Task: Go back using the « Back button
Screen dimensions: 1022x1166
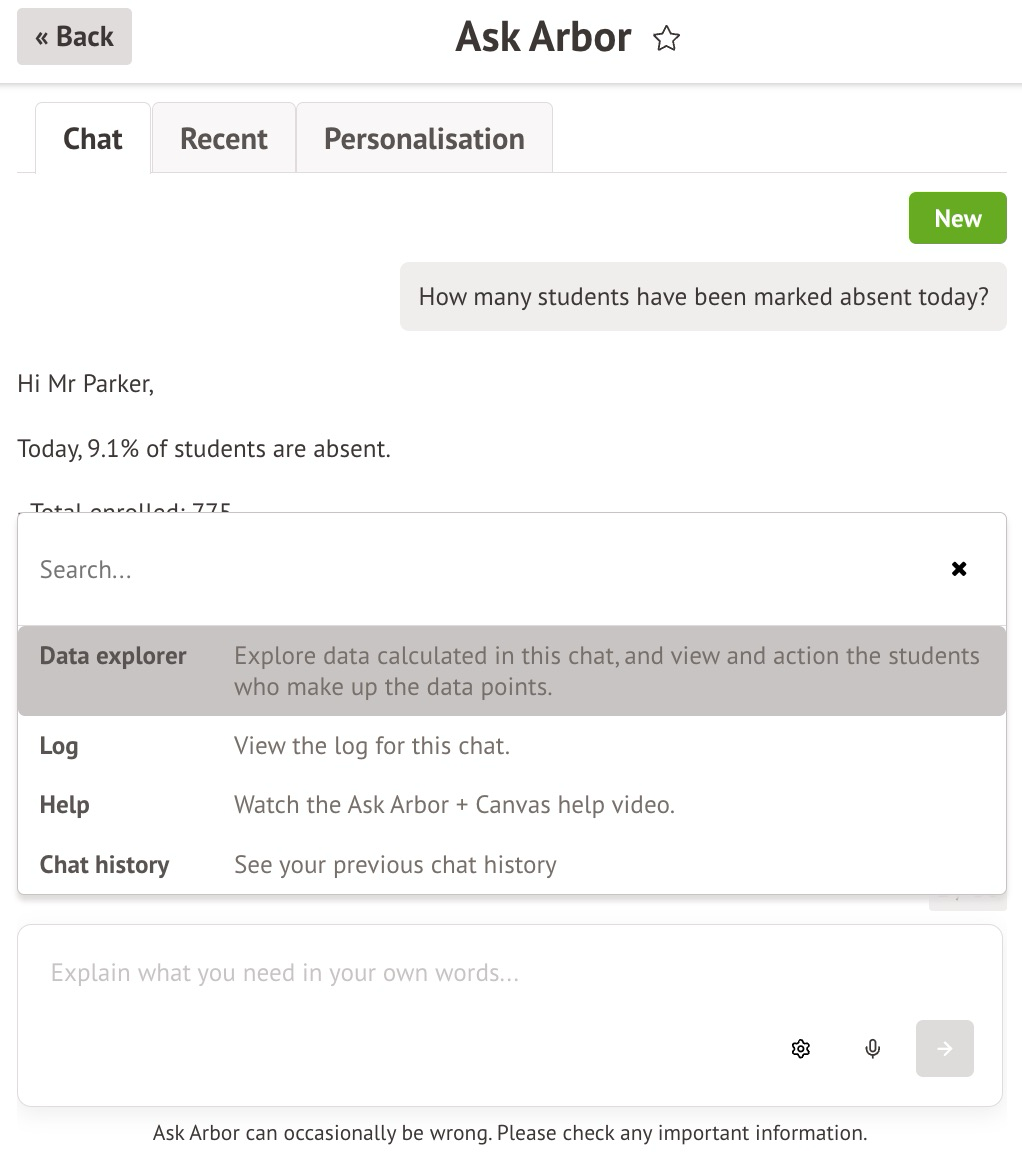Action: (x=74, y=37)
